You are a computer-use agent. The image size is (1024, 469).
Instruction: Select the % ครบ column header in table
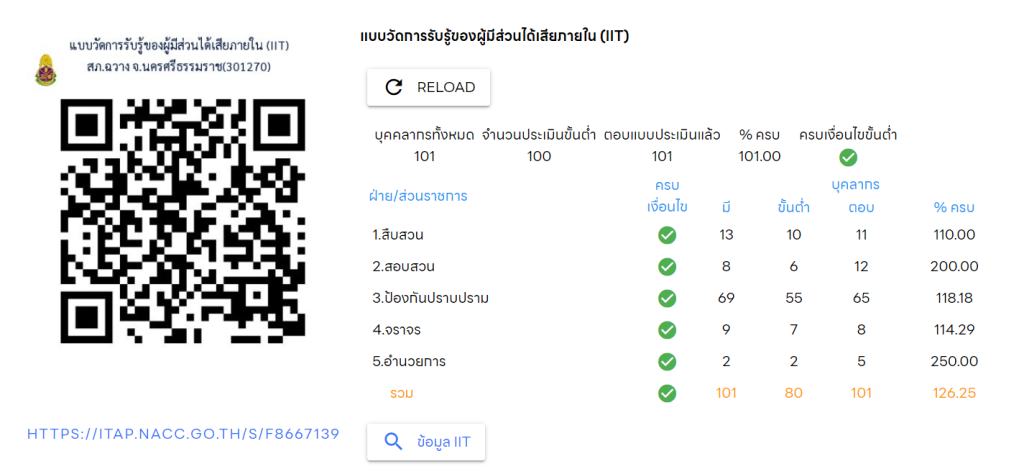(x=953, y=207)
